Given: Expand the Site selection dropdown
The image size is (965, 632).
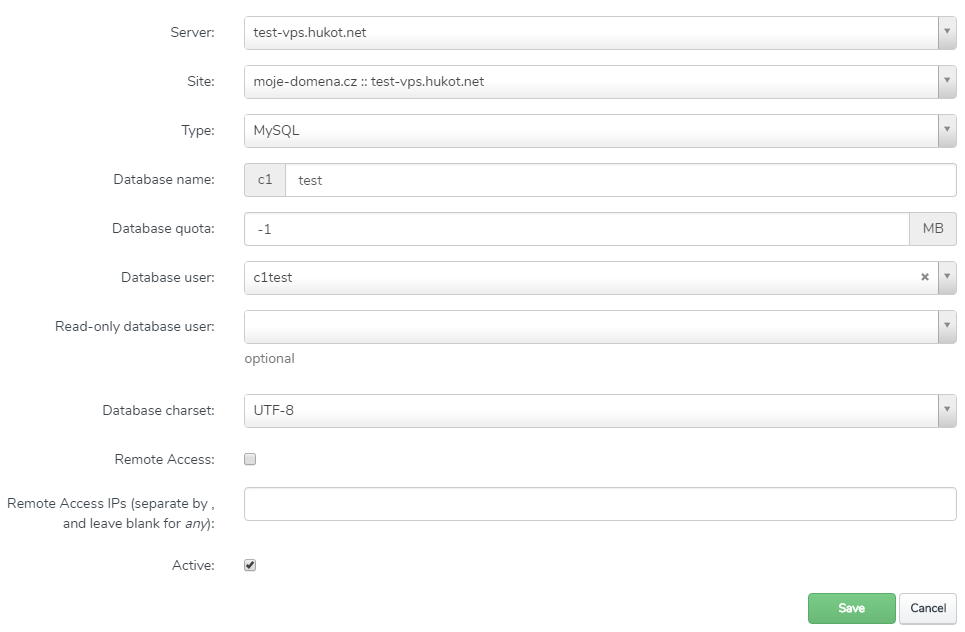Looking at the screenshot, I should (x=947, y=82).
